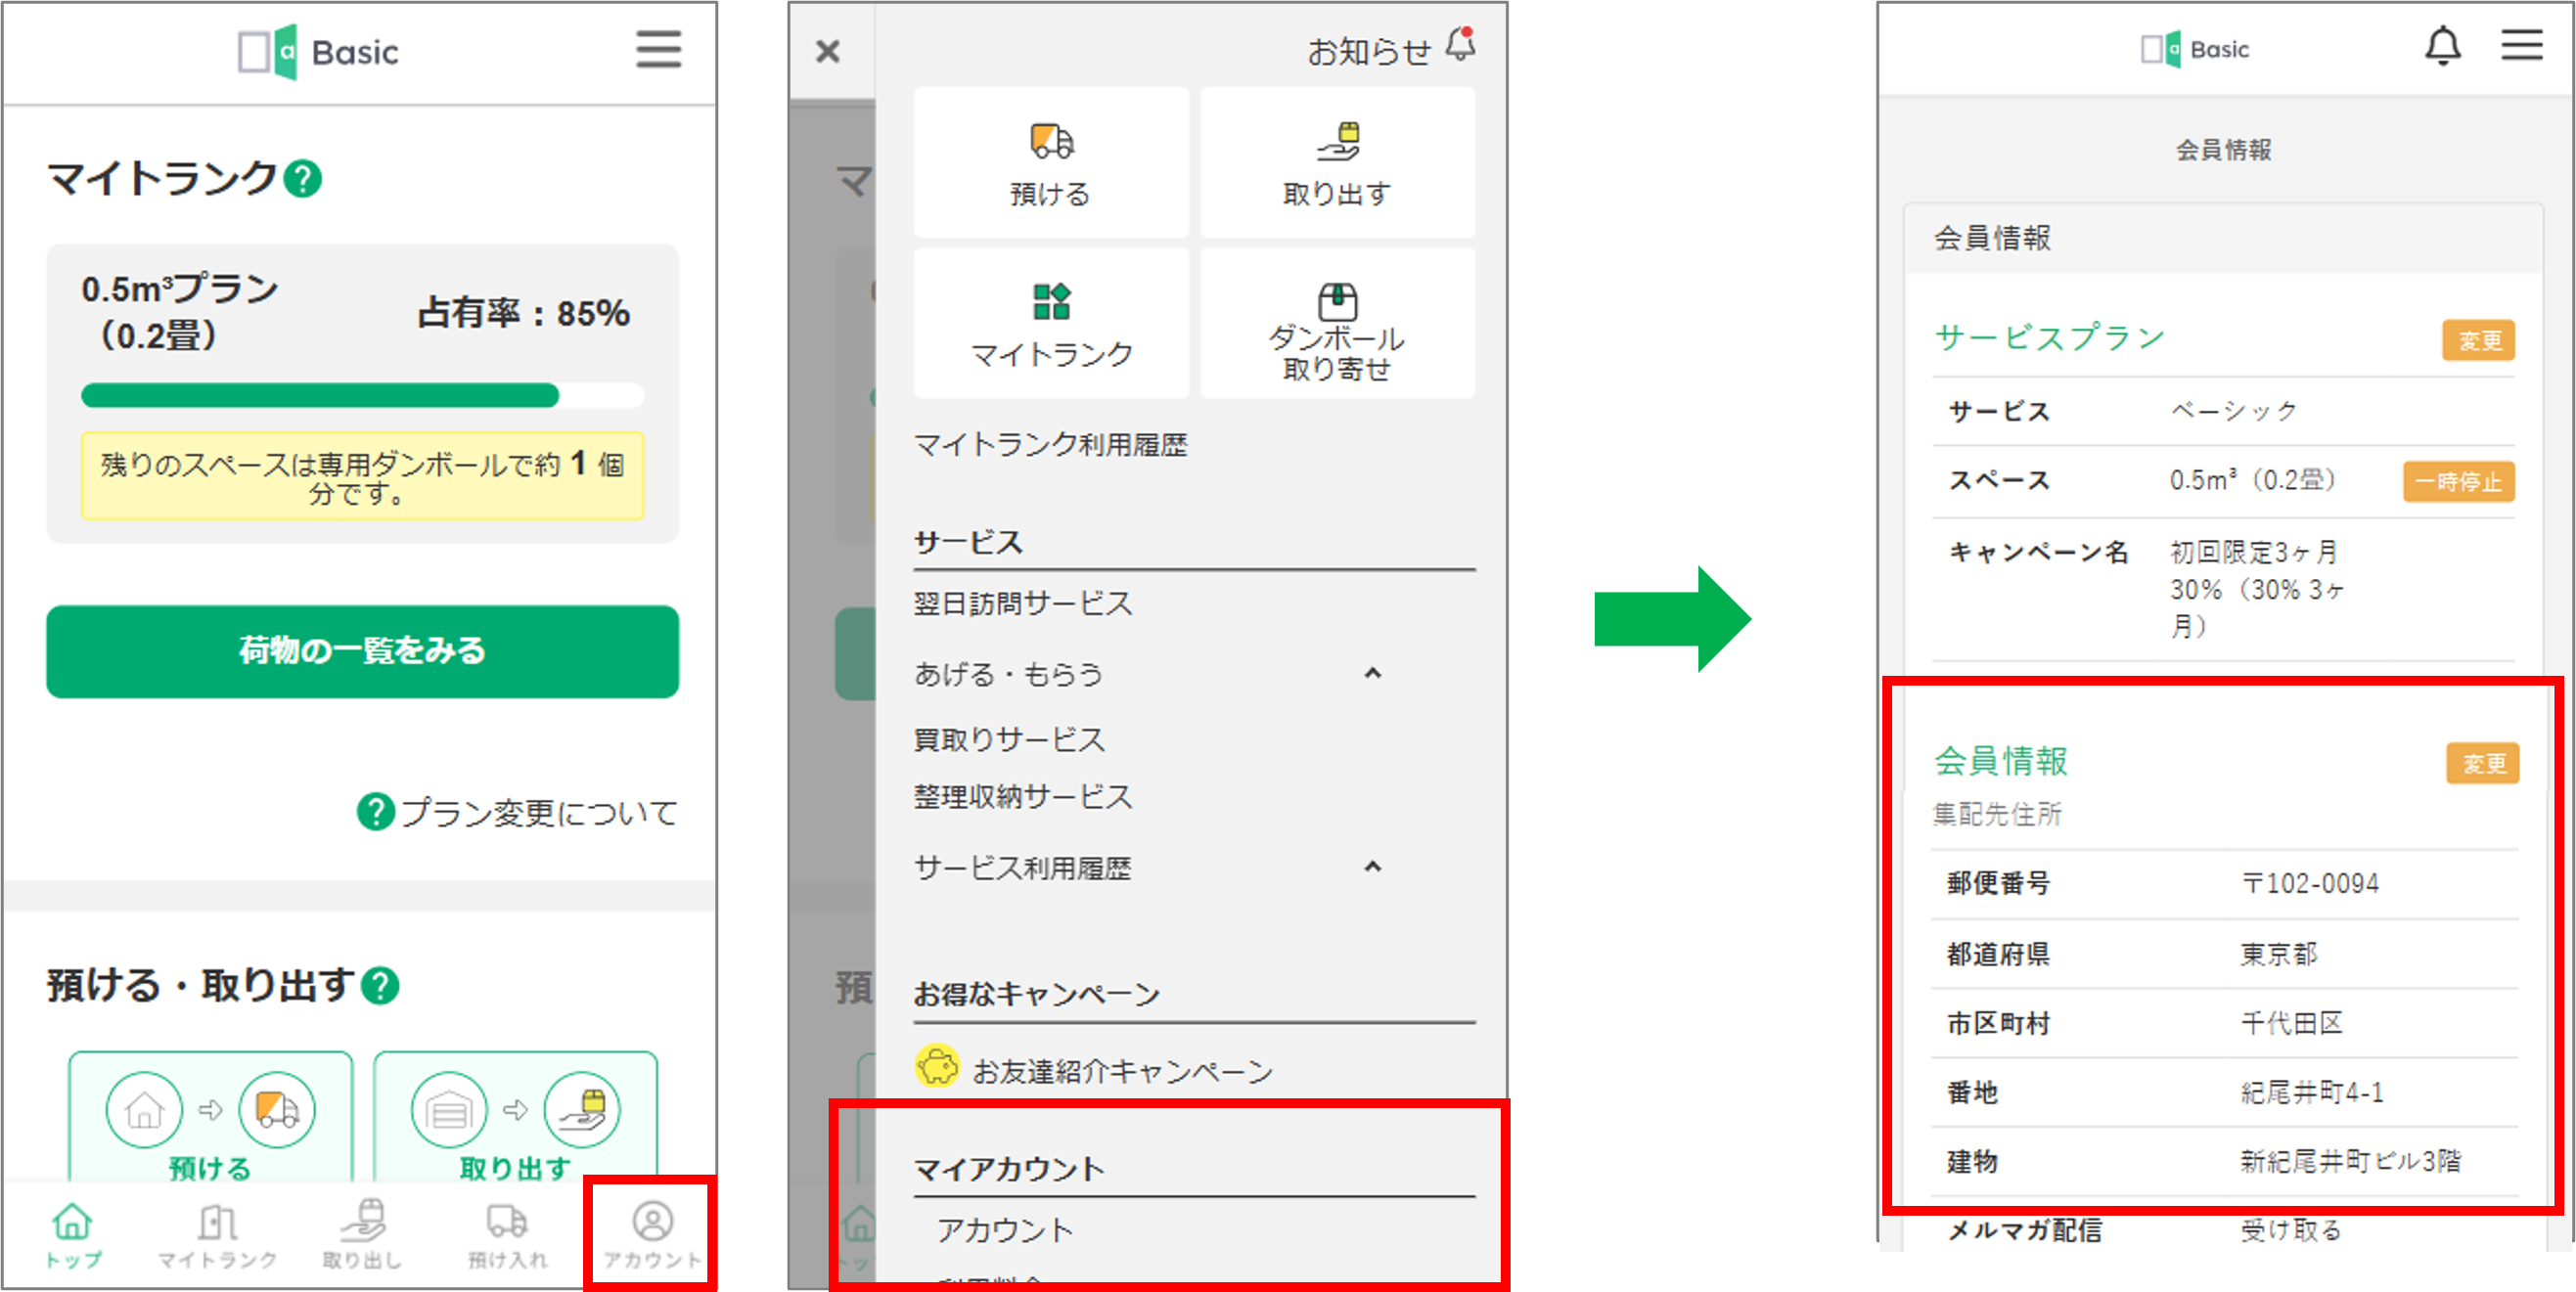Open the お知らせ notification bell icon
Image resolution: width=2576 pixels, height=1292 pixels.
point(1462,45)
